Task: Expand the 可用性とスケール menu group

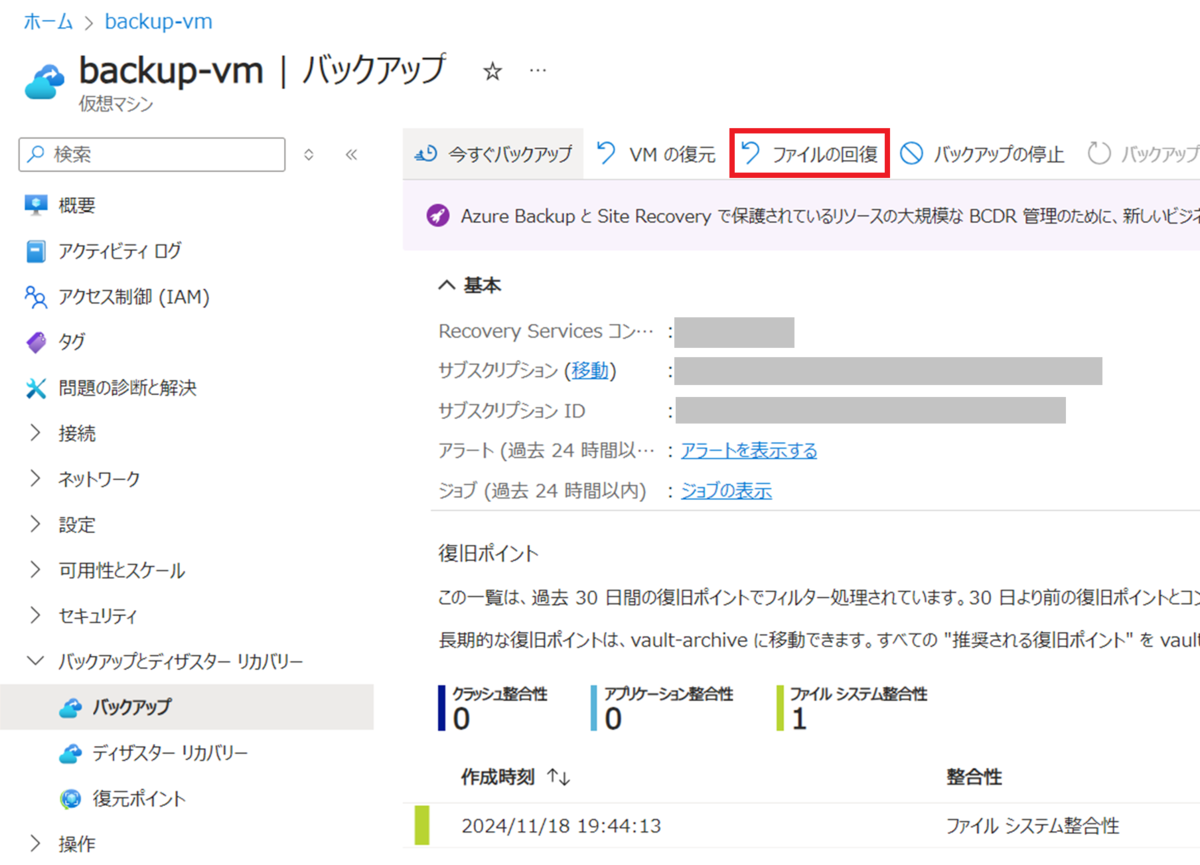Action: (36, 570)
